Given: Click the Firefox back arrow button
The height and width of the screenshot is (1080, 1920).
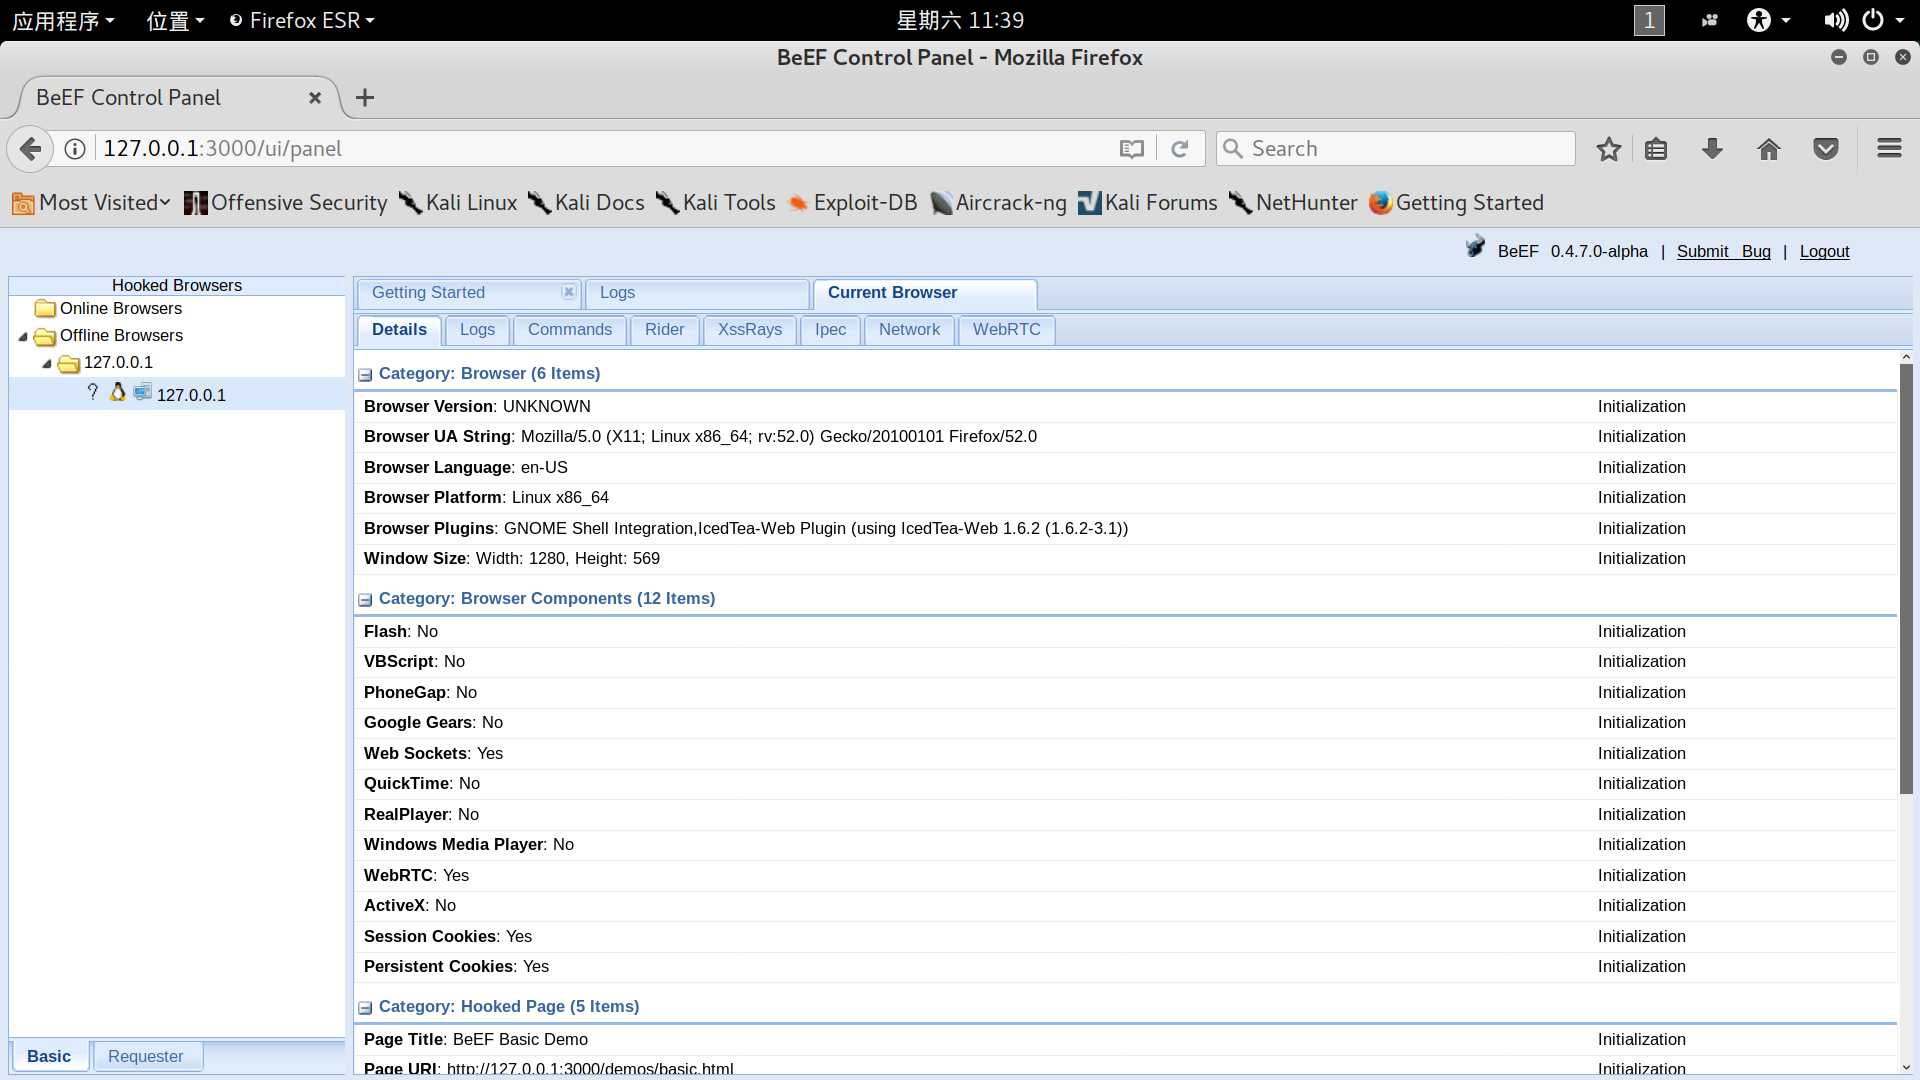Looking at the screenshot, I should point(31,149).
